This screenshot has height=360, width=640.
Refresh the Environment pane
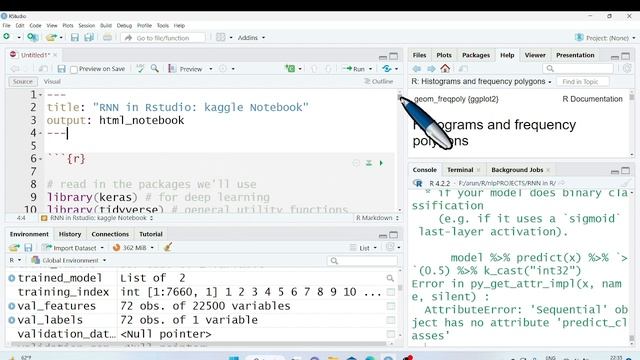coord(390,247)
